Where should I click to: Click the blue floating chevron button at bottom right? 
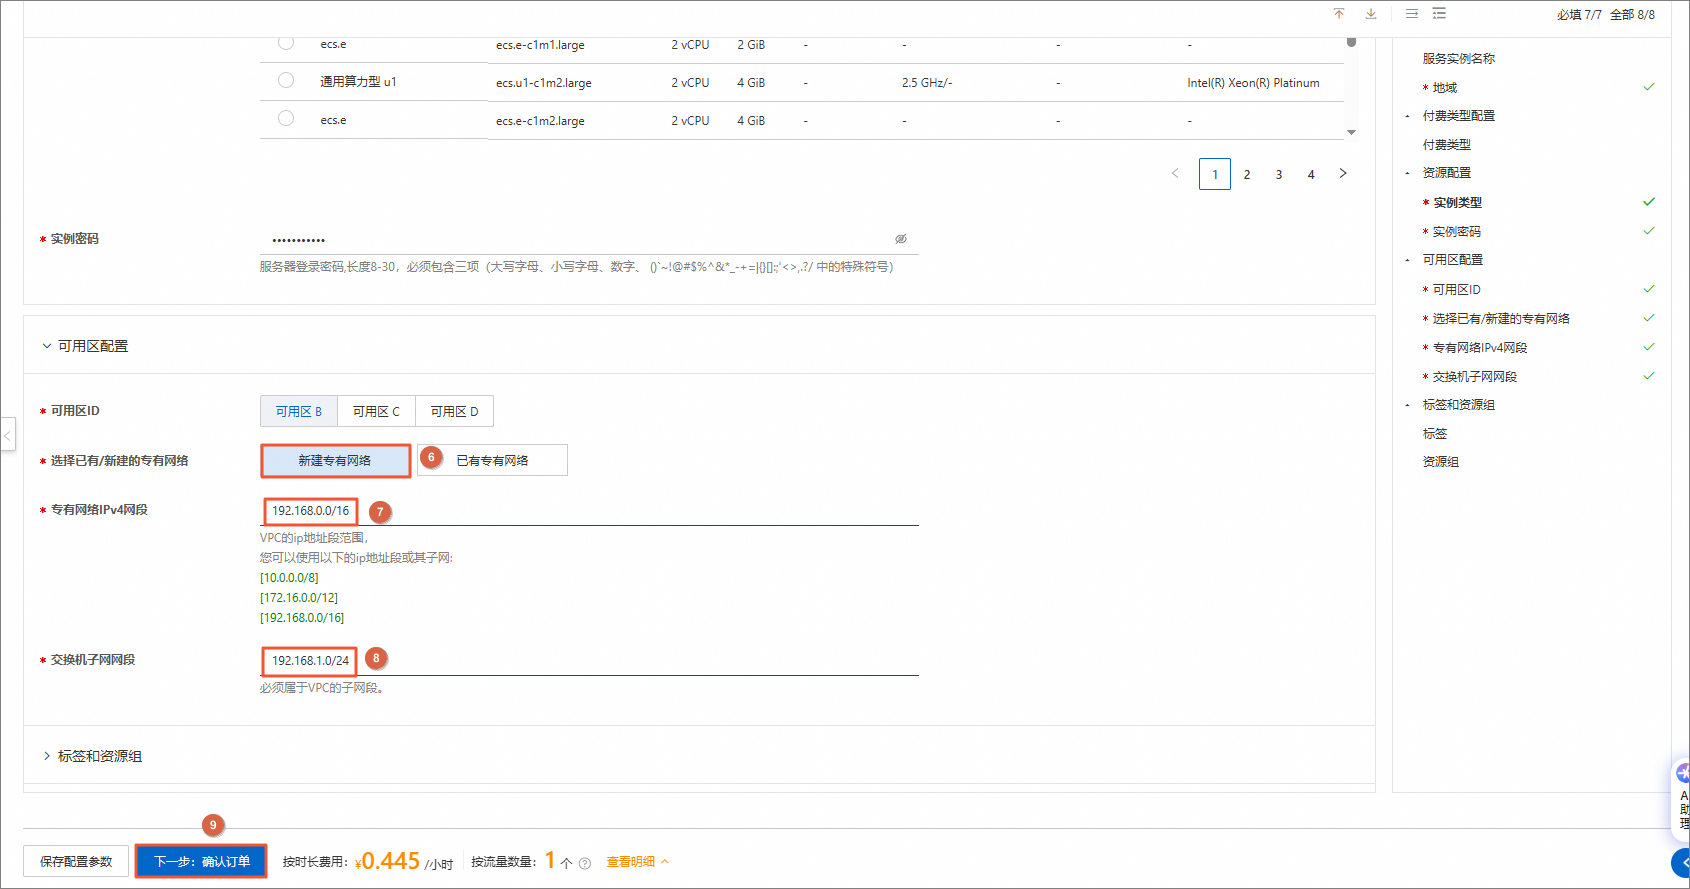tap(1681, 862)
